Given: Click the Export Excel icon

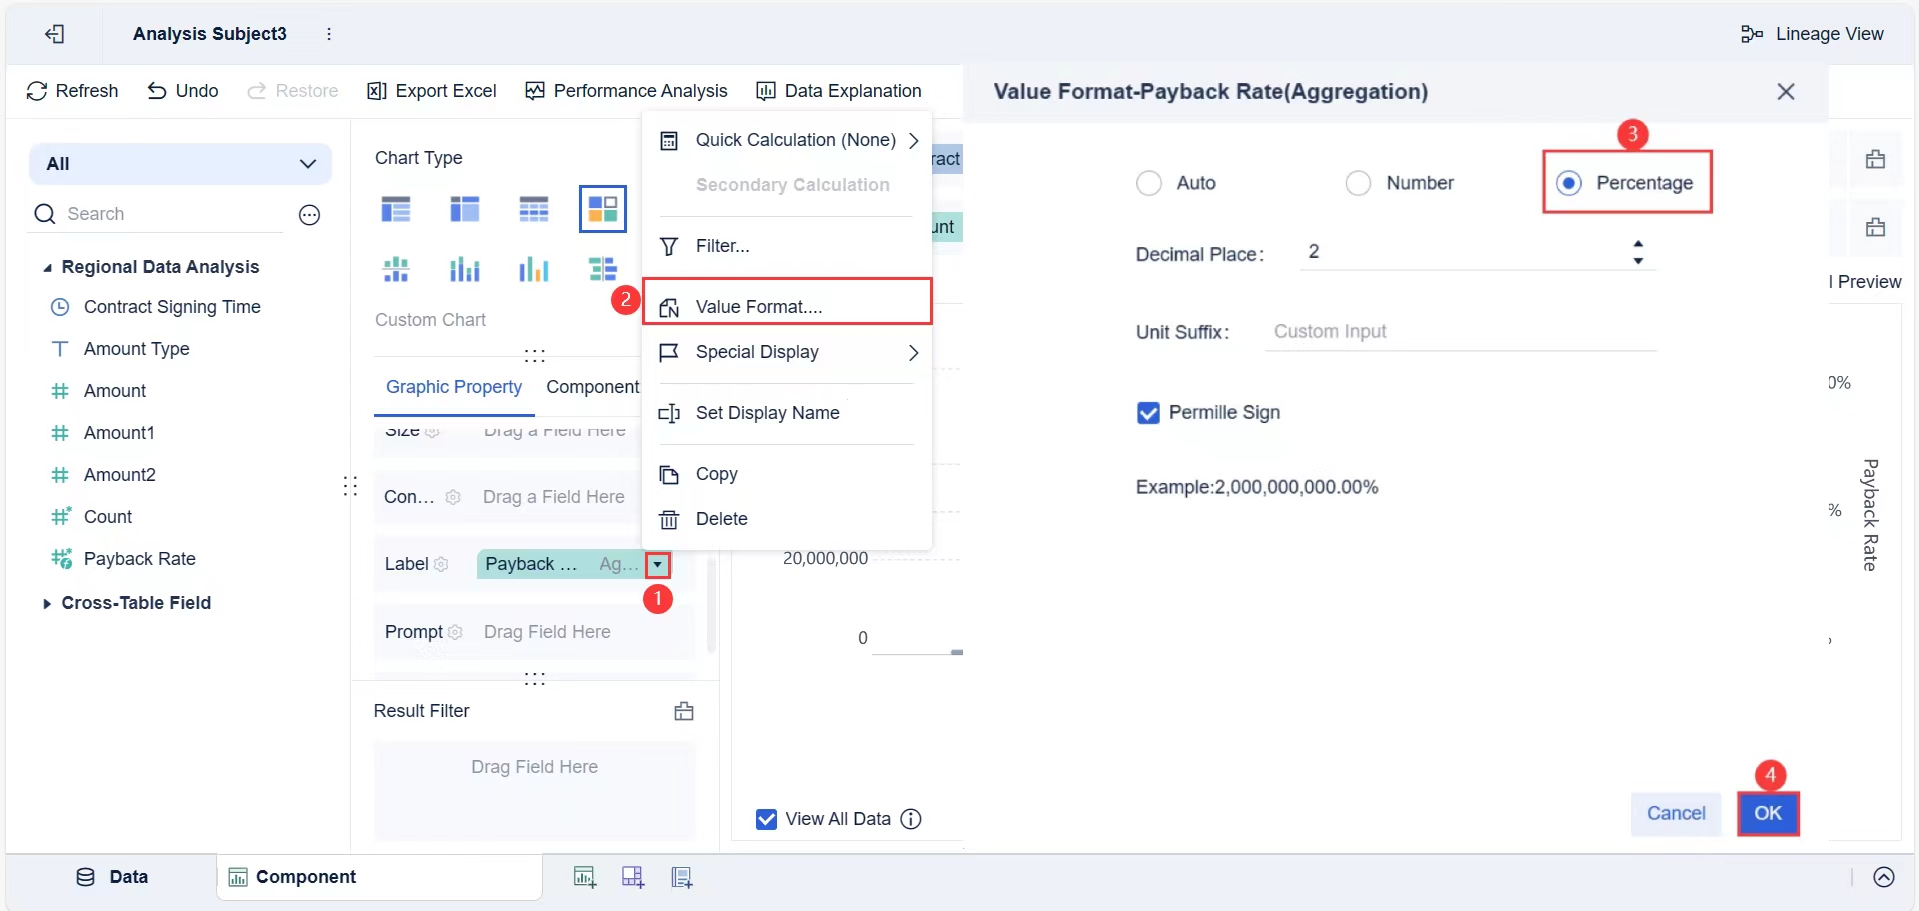Looking at the screenshot, I should tap(376, 91).
